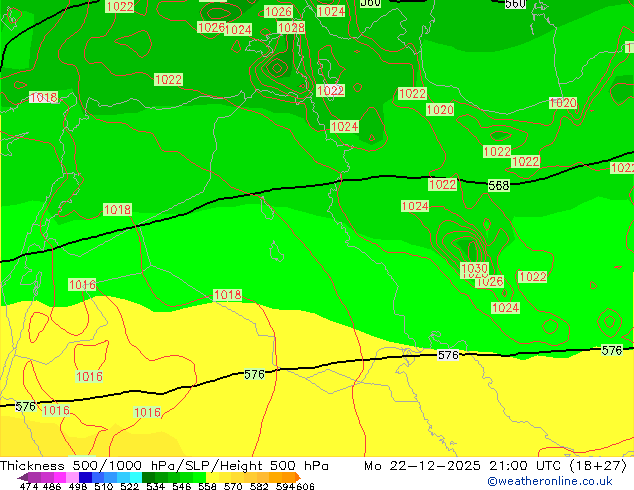634x490 pixels.
Task: Click the map title 'Thickness 500/1000 hPa/SLP/Height 500 hPa'
Action: point(164,466)
